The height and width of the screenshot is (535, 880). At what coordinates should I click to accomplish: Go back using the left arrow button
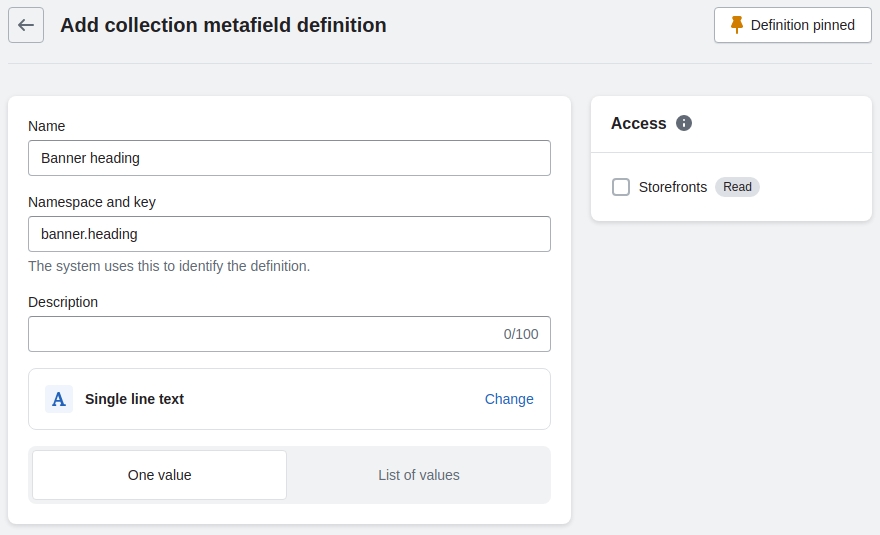tap(26, 25)
